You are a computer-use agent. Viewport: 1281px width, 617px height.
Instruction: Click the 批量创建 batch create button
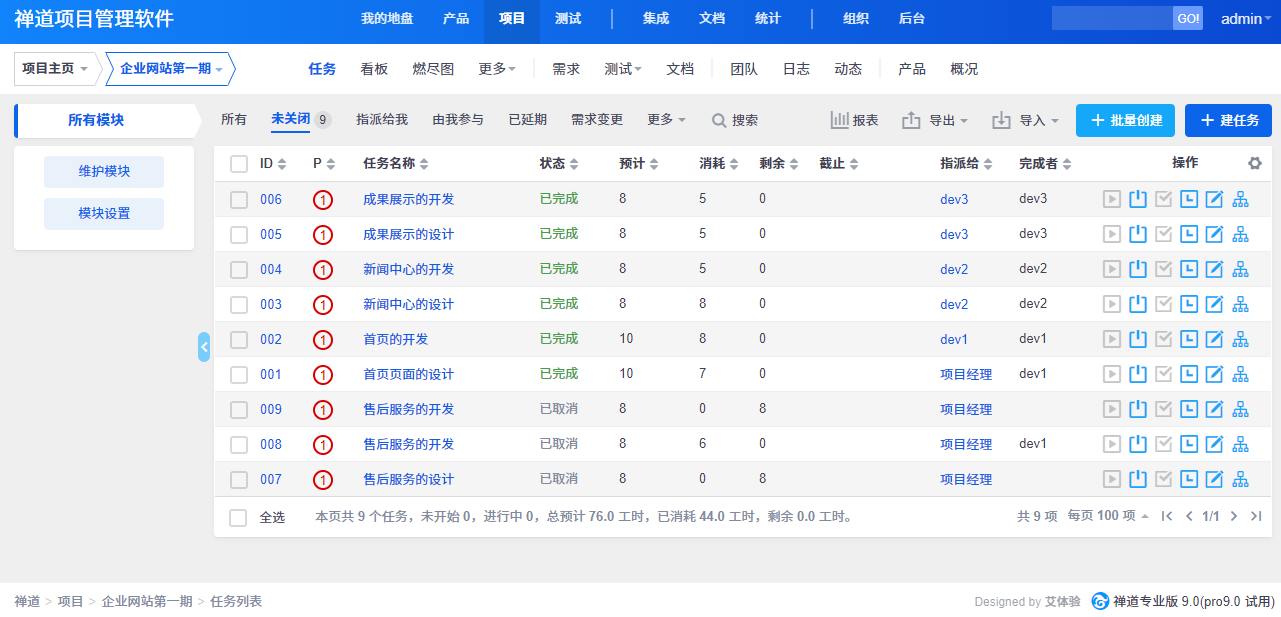tap(1125, 120)
